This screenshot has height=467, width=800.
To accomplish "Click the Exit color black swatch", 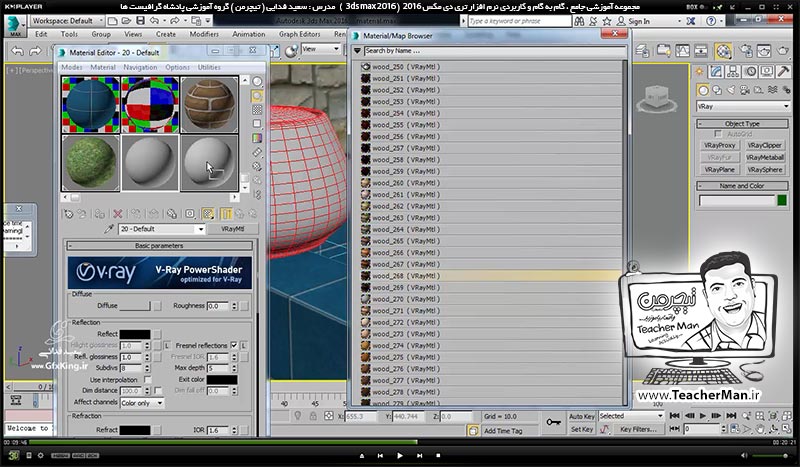I will (x=222, y=380).
